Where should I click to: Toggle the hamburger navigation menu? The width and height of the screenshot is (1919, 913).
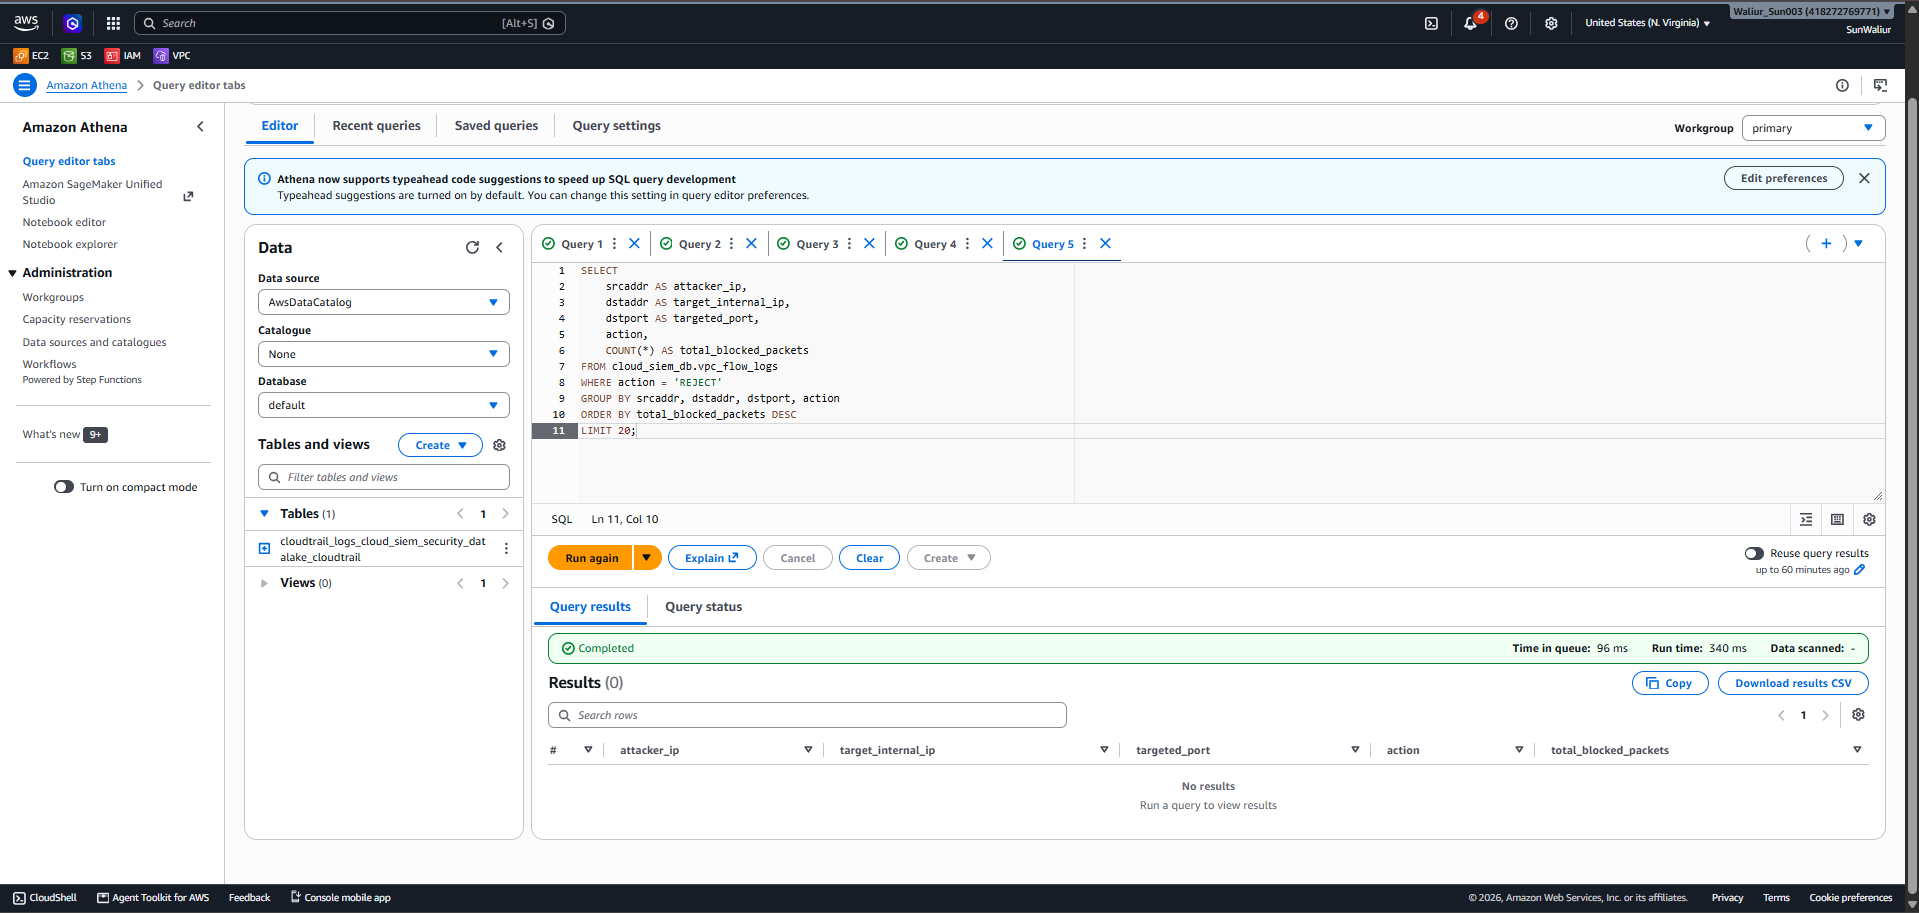(25, 85)
